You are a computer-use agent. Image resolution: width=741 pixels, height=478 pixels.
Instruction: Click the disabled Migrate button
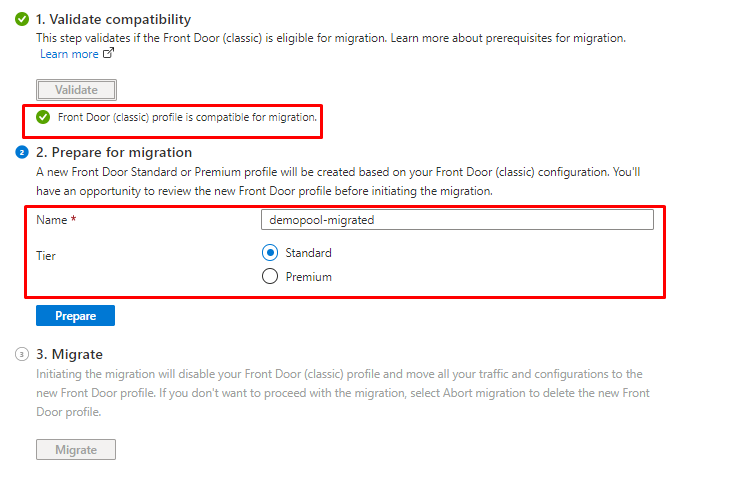click(x=76, y=450)
